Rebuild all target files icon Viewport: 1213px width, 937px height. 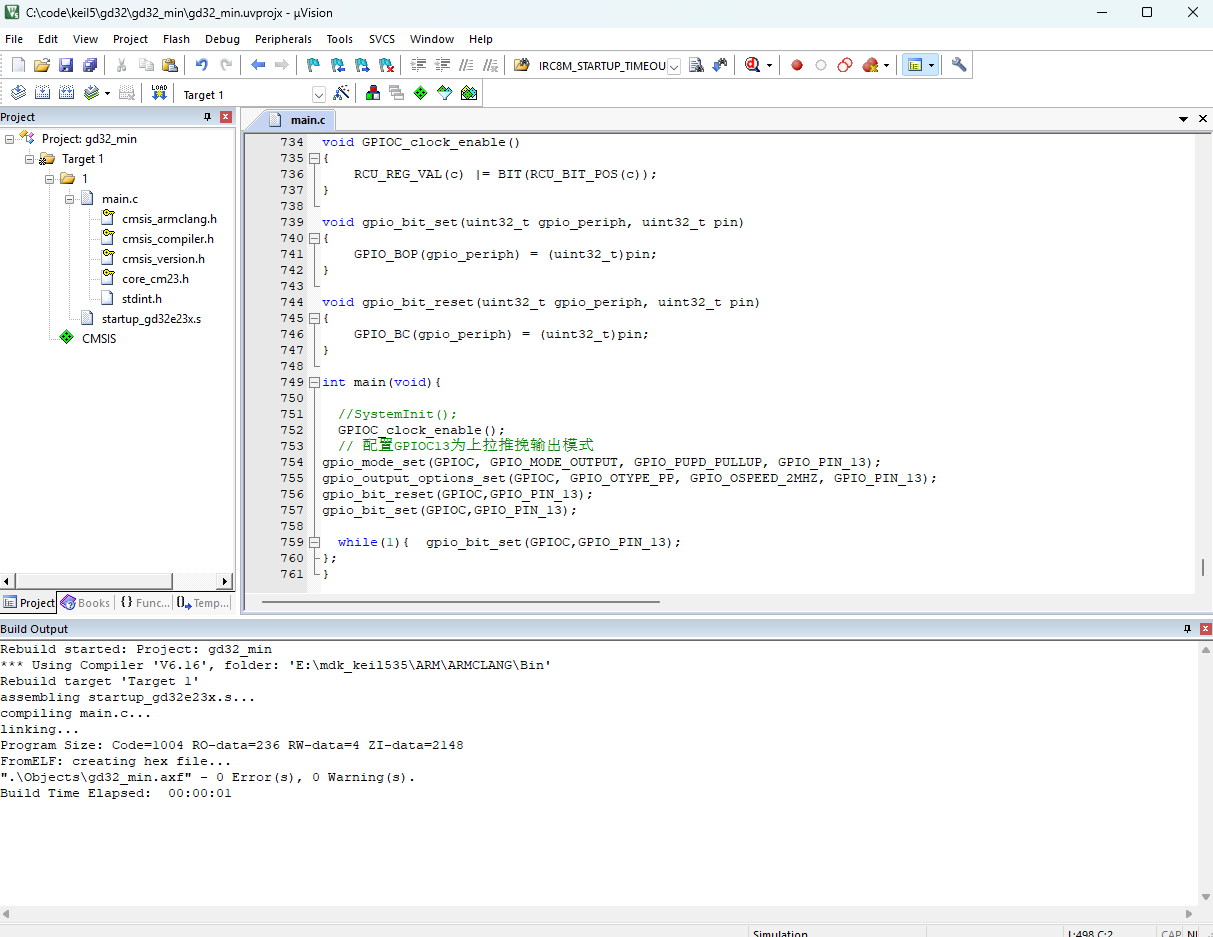(66, 93)
